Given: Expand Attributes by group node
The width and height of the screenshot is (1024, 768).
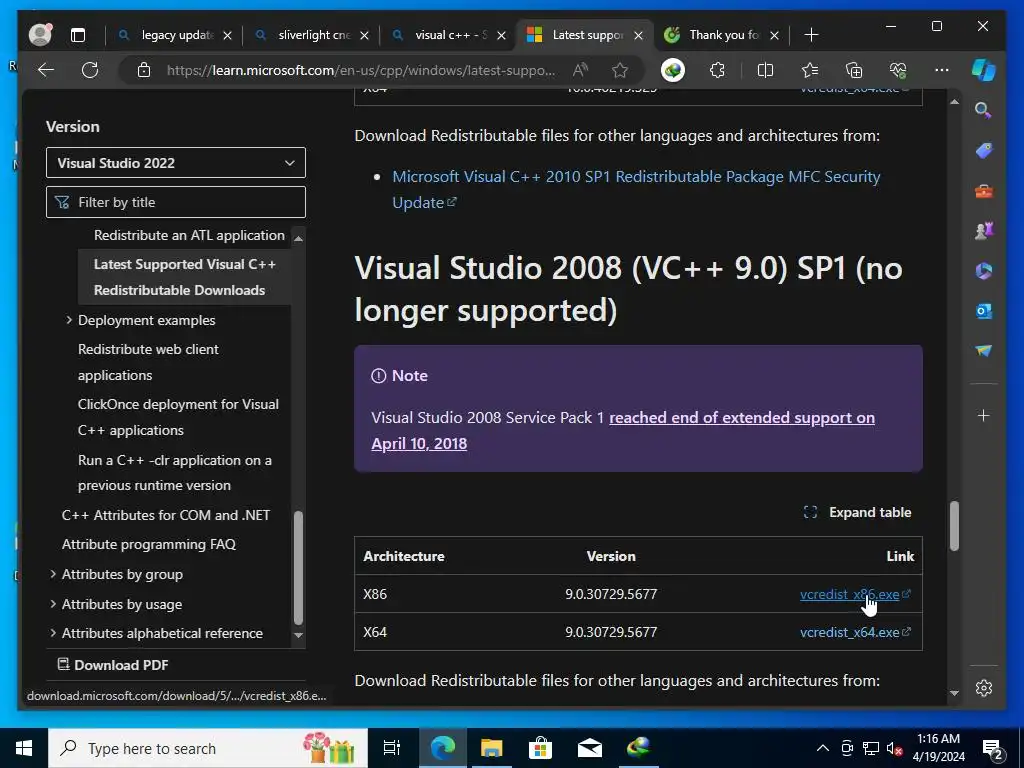Looking at the screenshot, I should click(x=53, y=574).
